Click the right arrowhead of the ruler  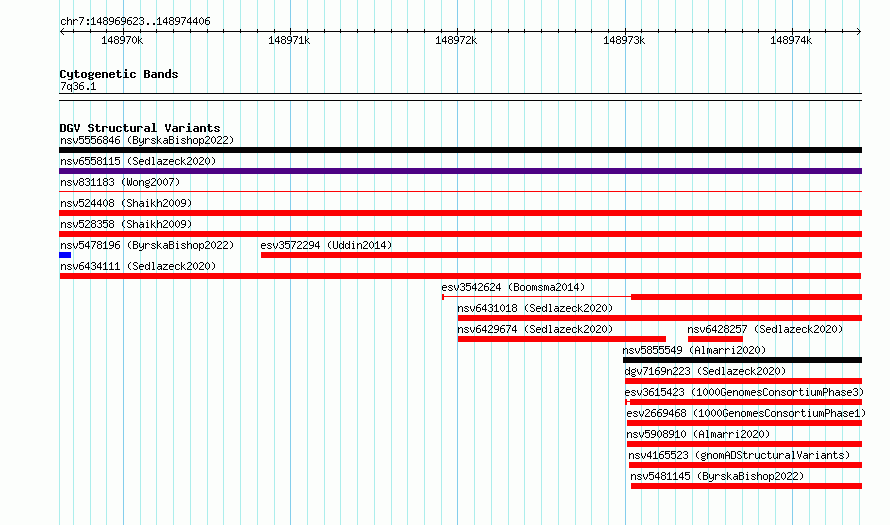(x=859, y=32)
